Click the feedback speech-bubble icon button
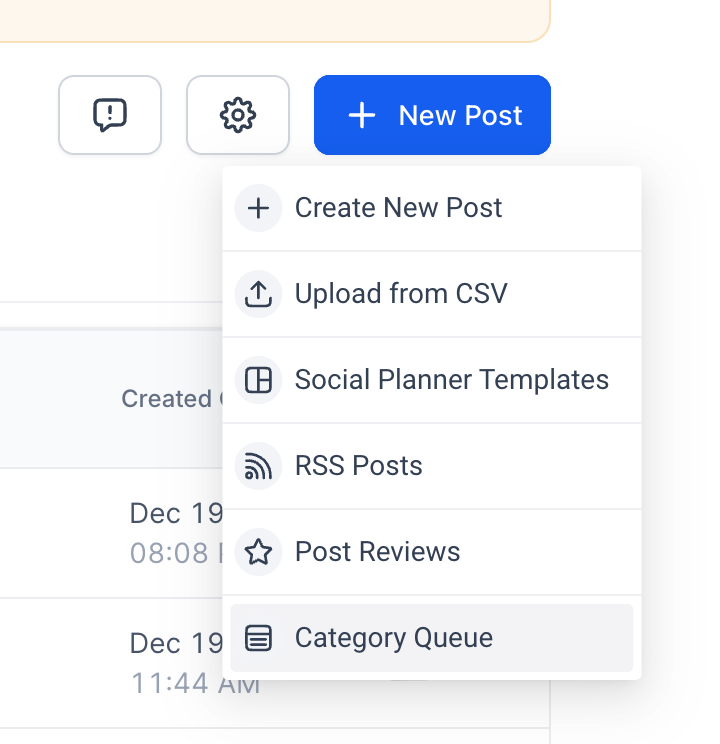The width and height of the screenshot is (720, 744). [110, 115]
